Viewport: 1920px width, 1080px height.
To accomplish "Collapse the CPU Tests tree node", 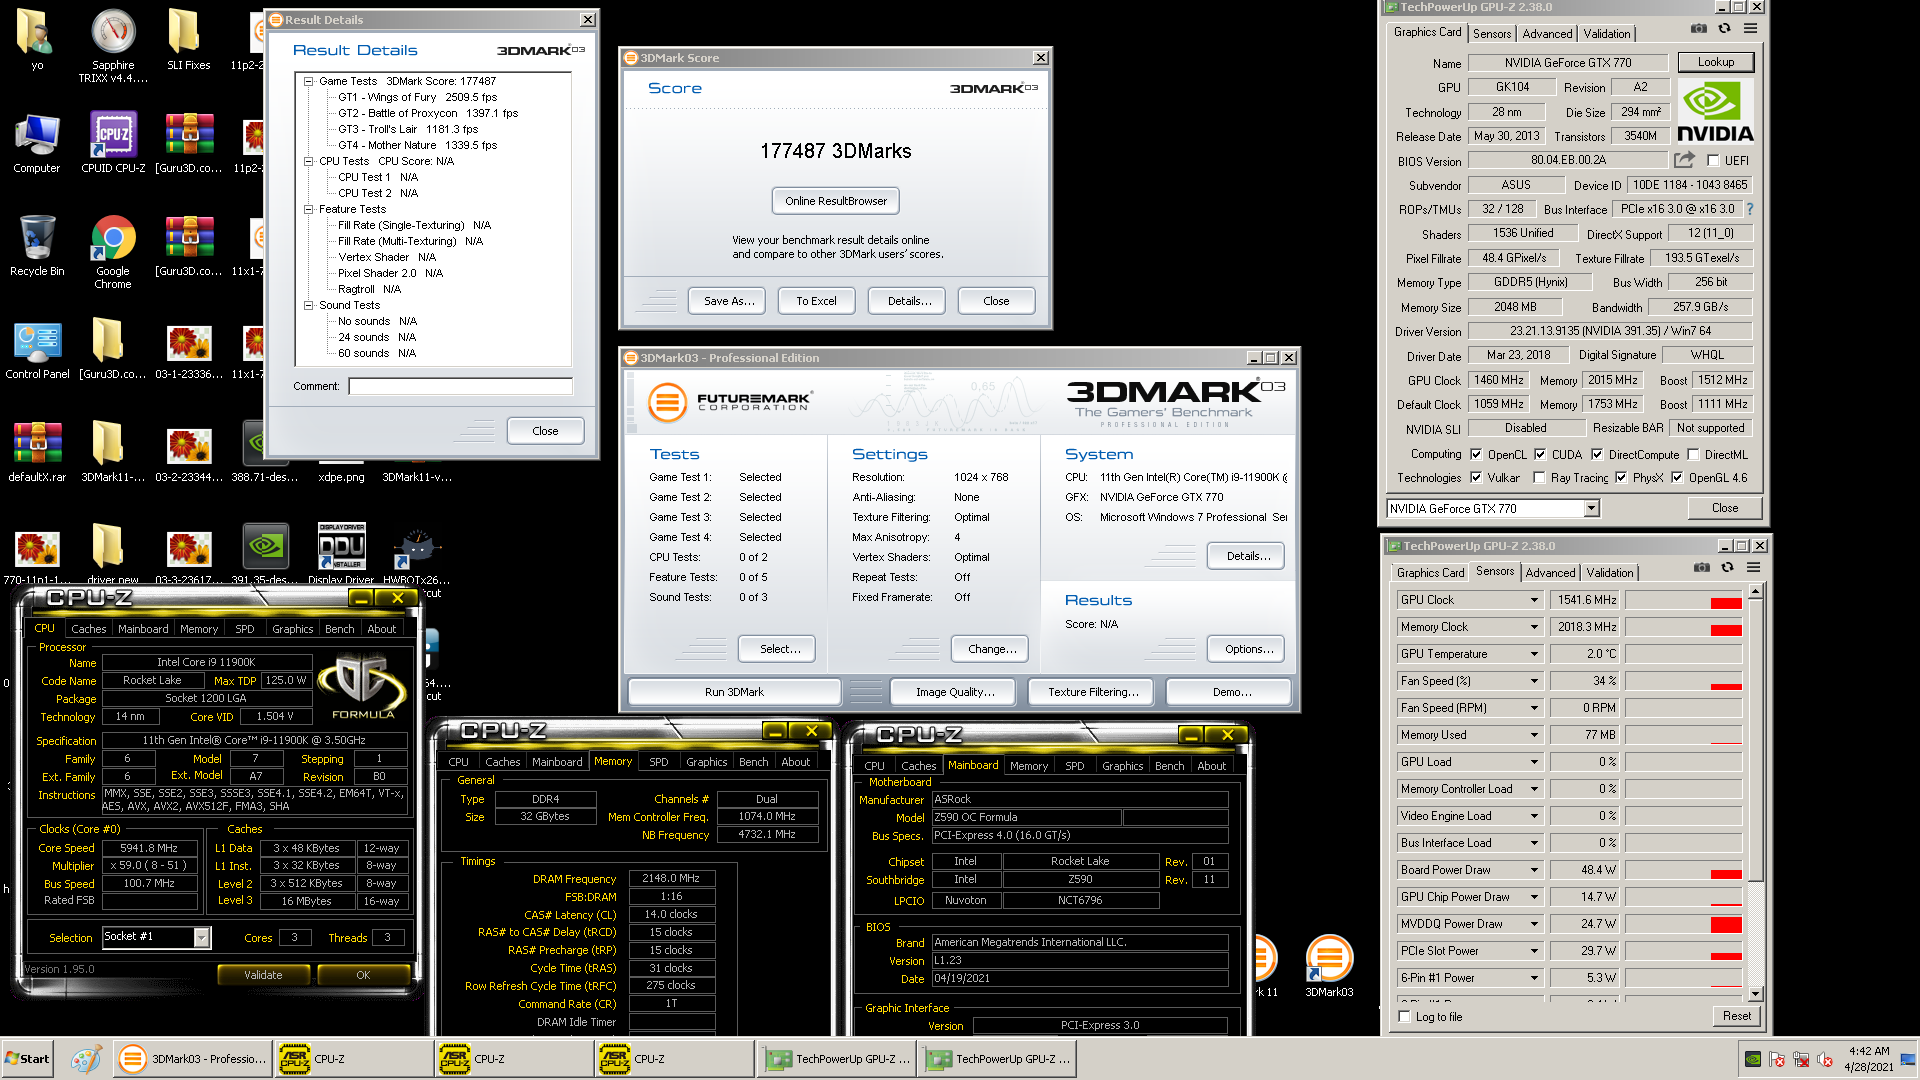I will (x=308, y=161).
